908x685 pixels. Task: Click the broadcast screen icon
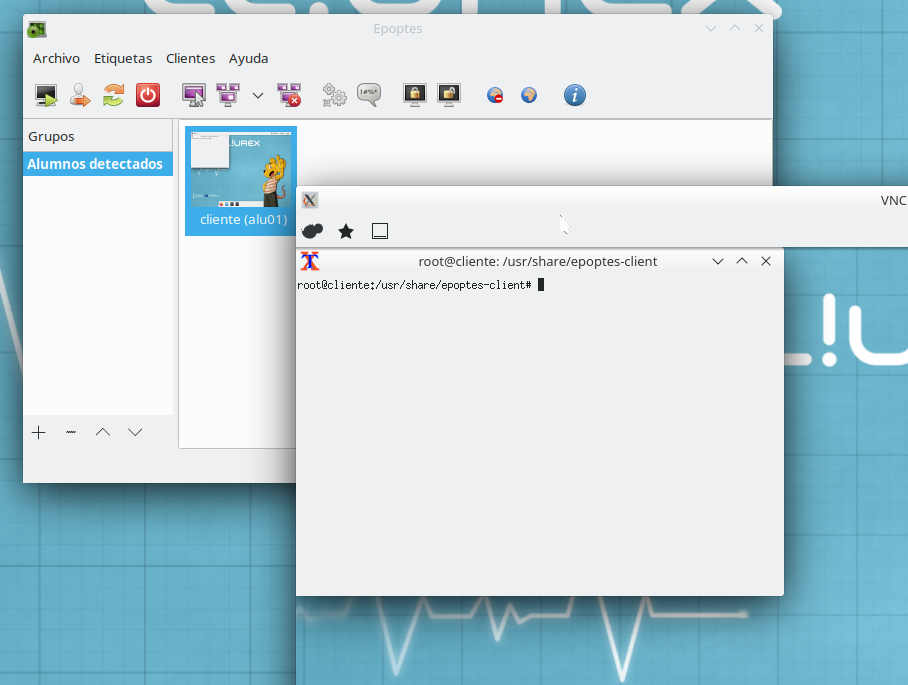(227, 95)
